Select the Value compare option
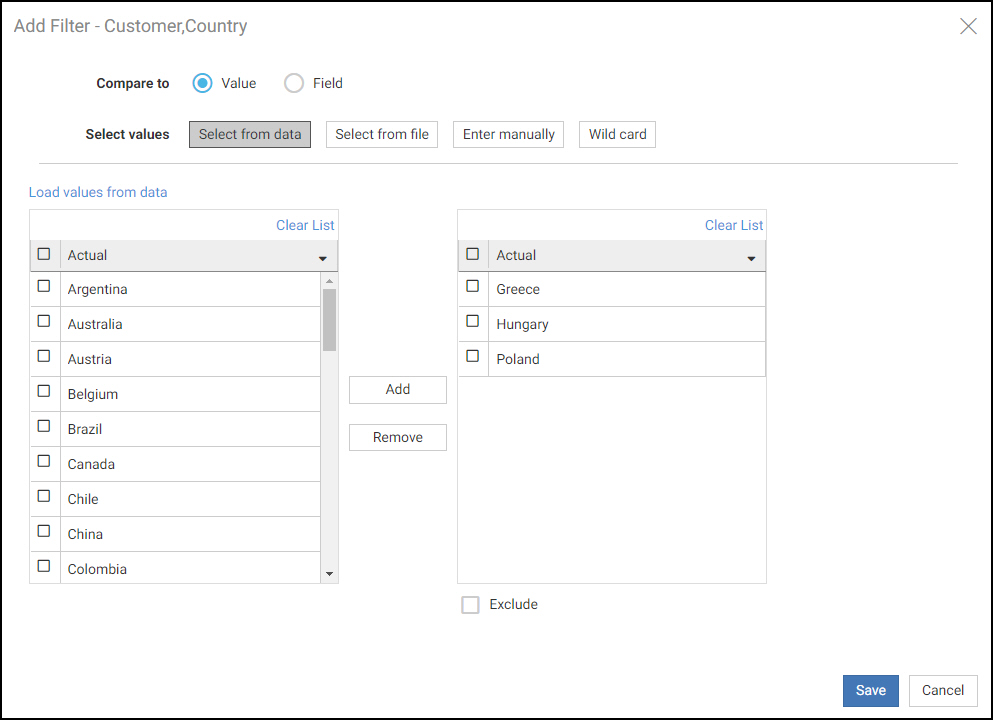993x720 pixels. (202, 83)
